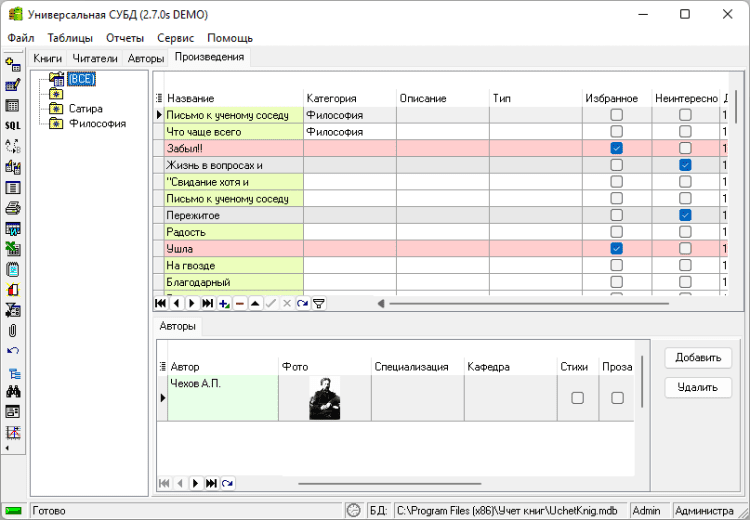Open the Отчеты menu

pyautogui.click(x=125, y=38)
